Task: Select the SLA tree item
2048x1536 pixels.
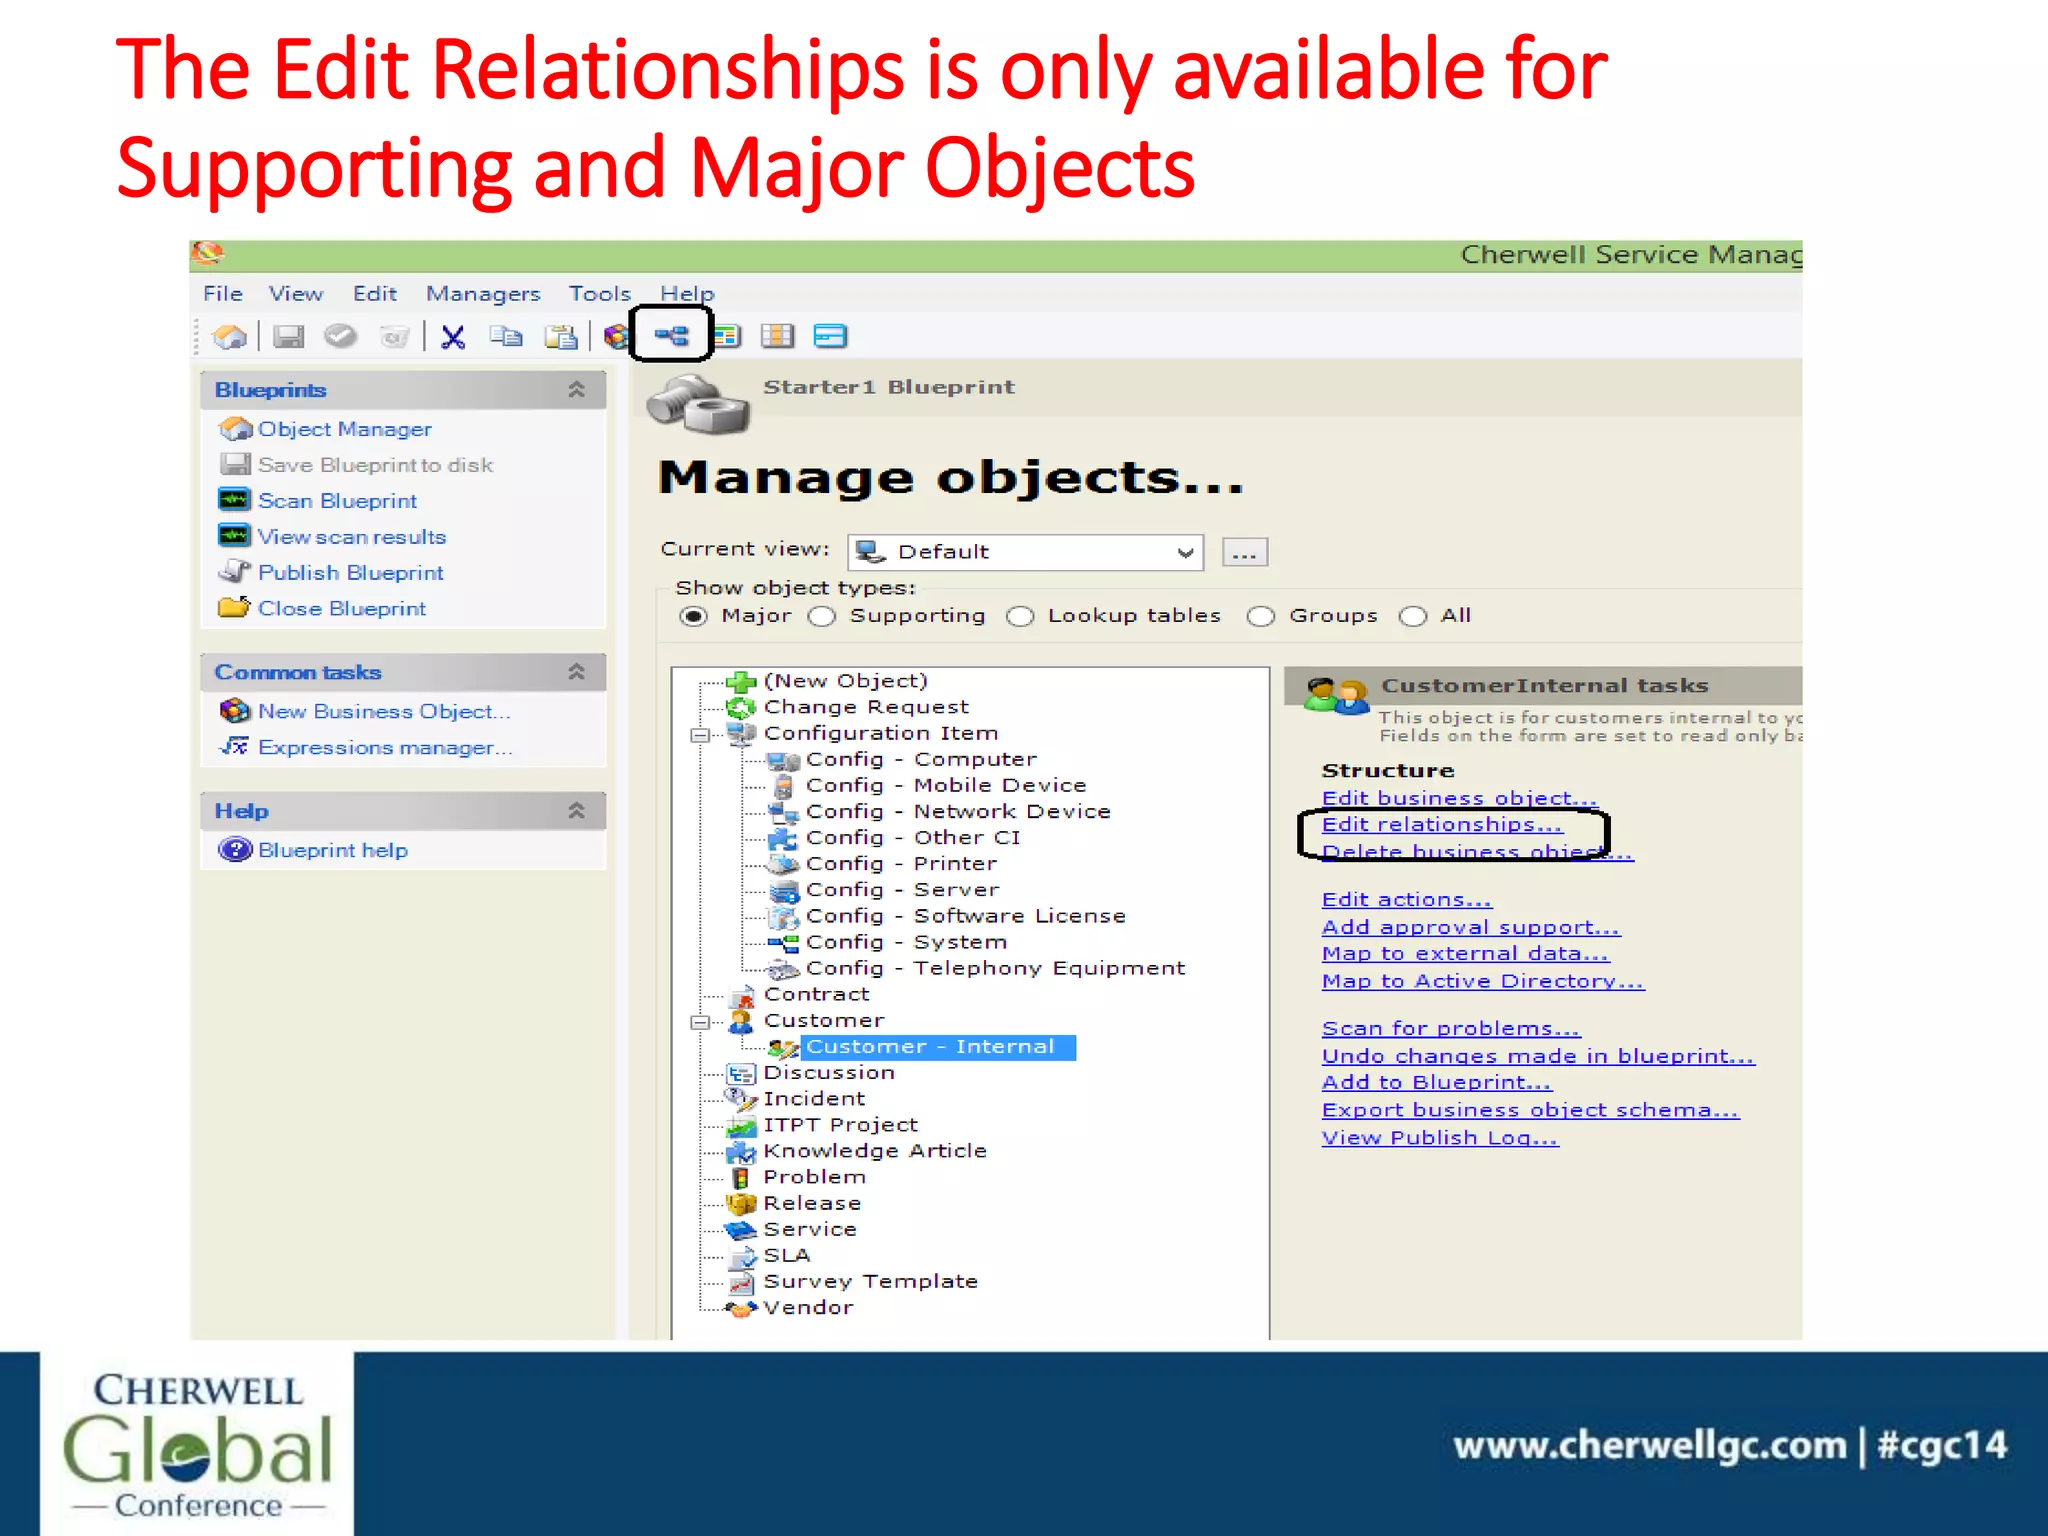Action: (x=787, y=1256)
